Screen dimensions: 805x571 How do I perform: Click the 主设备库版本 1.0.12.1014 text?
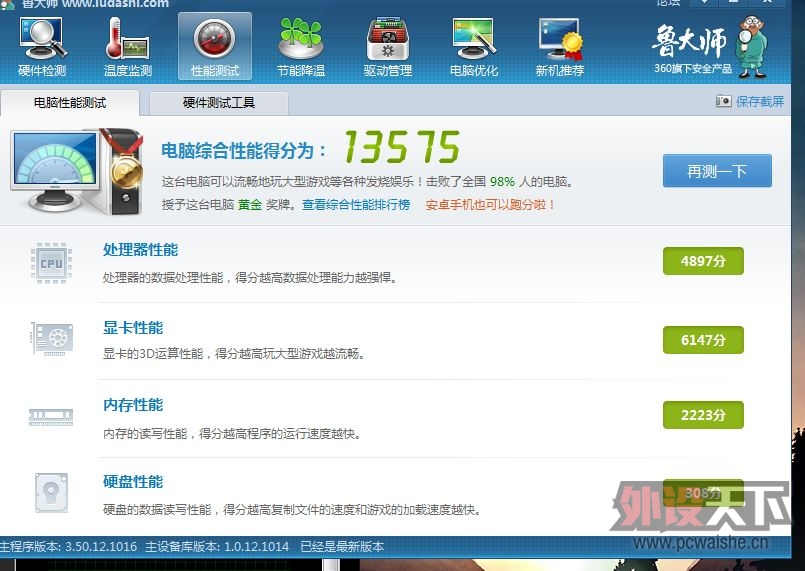217,546
